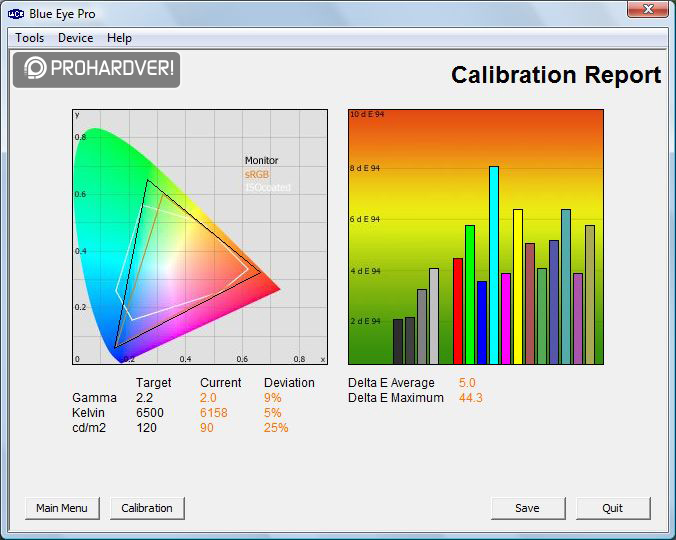The image size is (676, 540).
Task: Click the Gamma row label
Action: click(94, 397)
